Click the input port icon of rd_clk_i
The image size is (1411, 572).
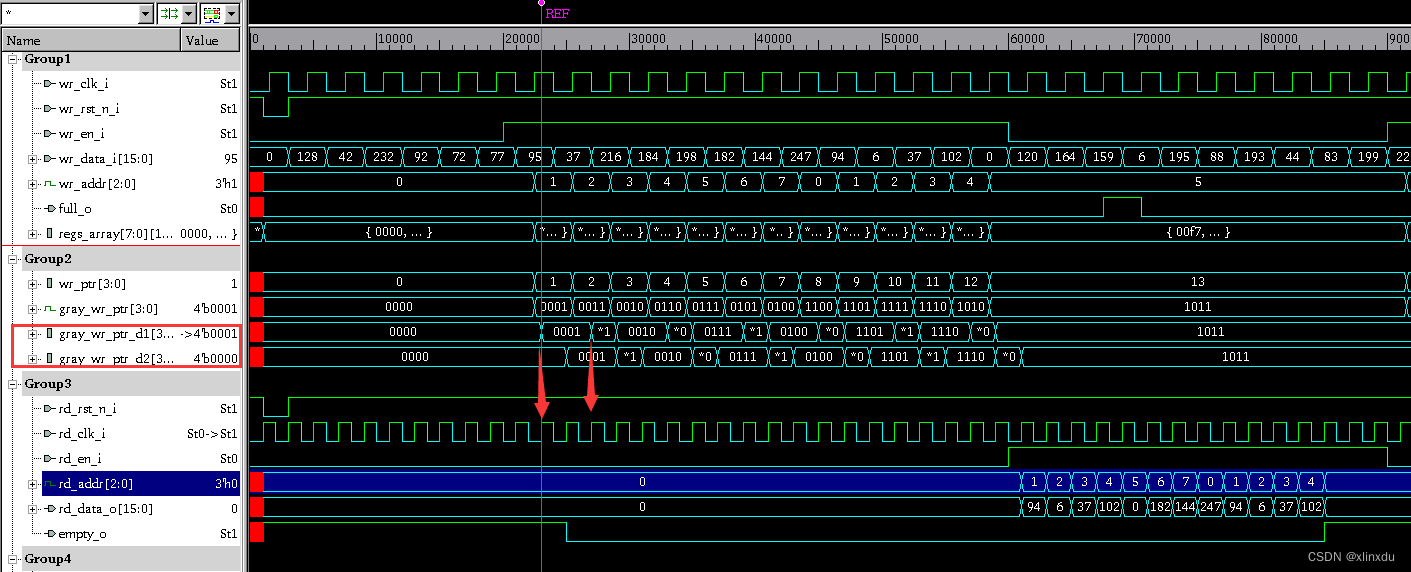48,434
